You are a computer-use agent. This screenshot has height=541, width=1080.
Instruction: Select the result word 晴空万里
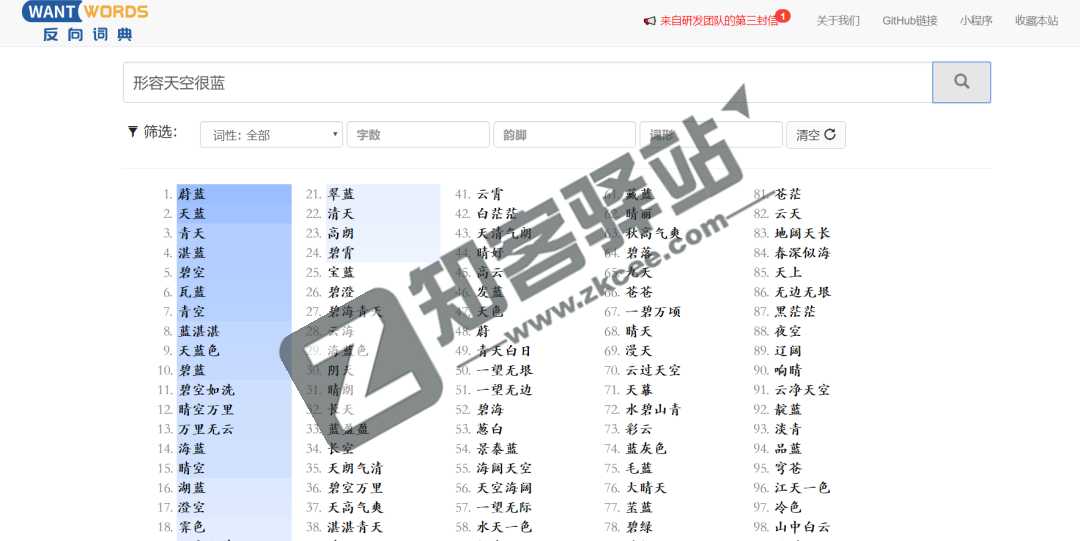206,410
